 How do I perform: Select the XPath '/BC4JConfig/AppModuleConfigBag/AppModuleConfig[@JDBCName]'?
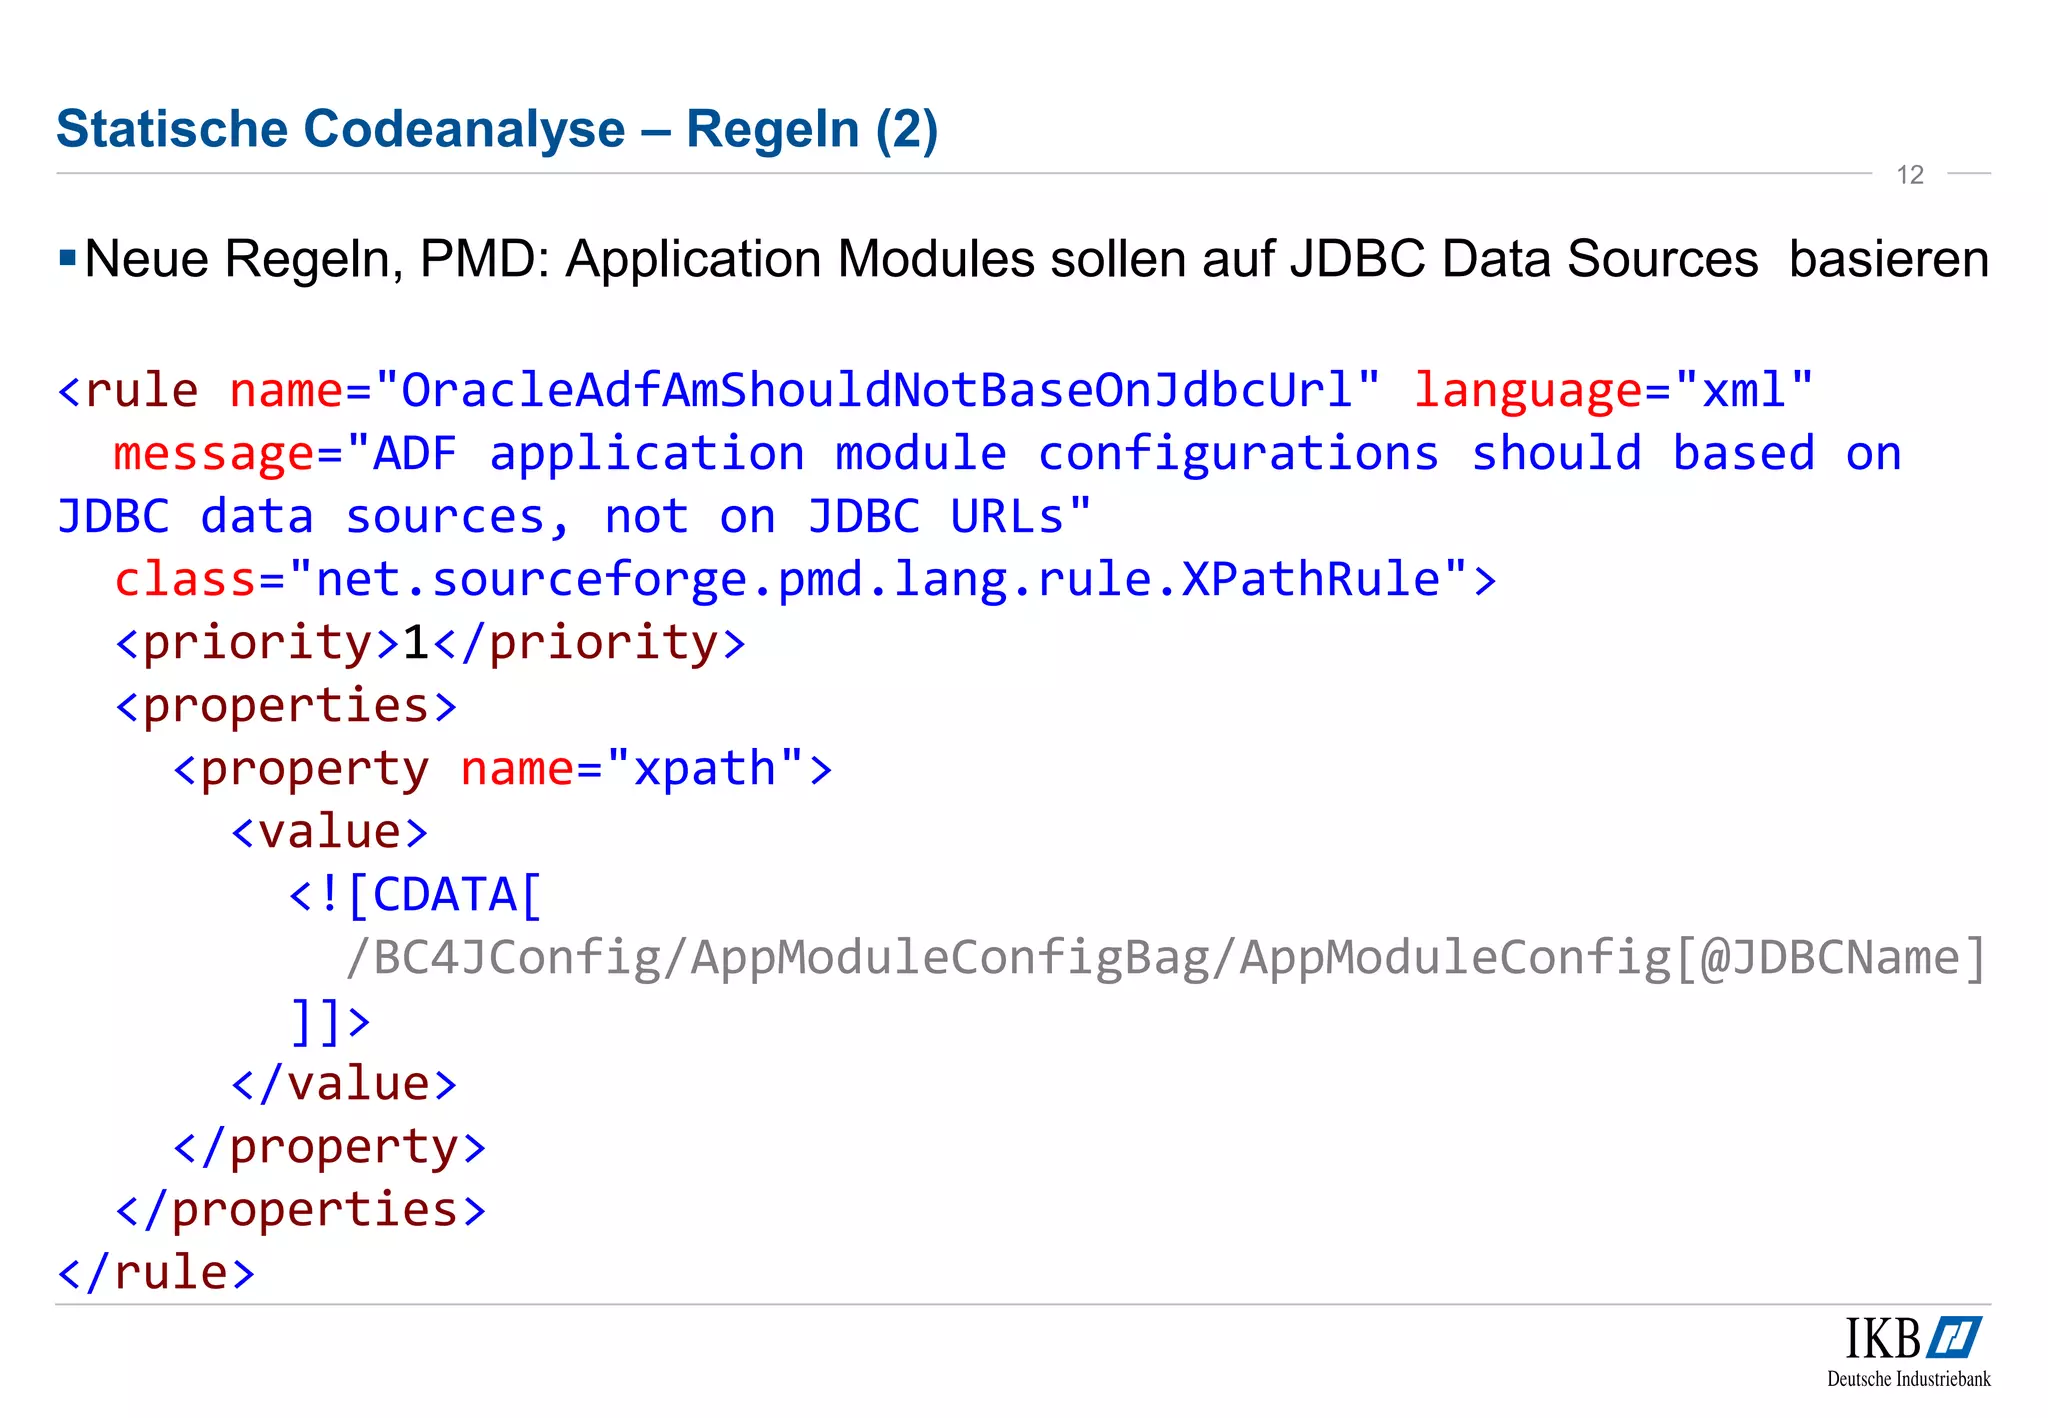[x=1166, y=958]
